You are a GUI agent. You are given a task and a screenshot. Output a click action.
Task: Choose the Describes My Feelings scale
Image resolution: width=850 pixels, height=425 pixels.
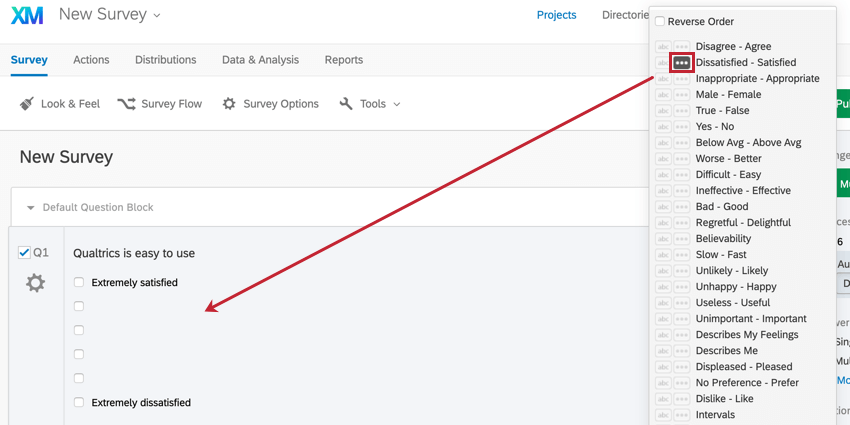[x=747, y=334]
